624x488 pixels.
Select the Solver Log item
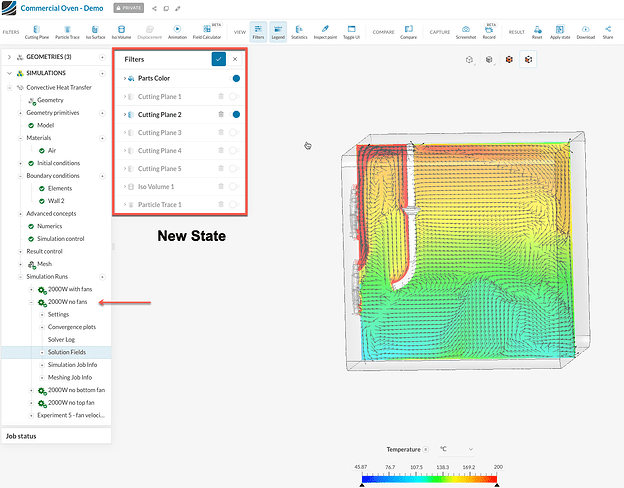point(62,339)
